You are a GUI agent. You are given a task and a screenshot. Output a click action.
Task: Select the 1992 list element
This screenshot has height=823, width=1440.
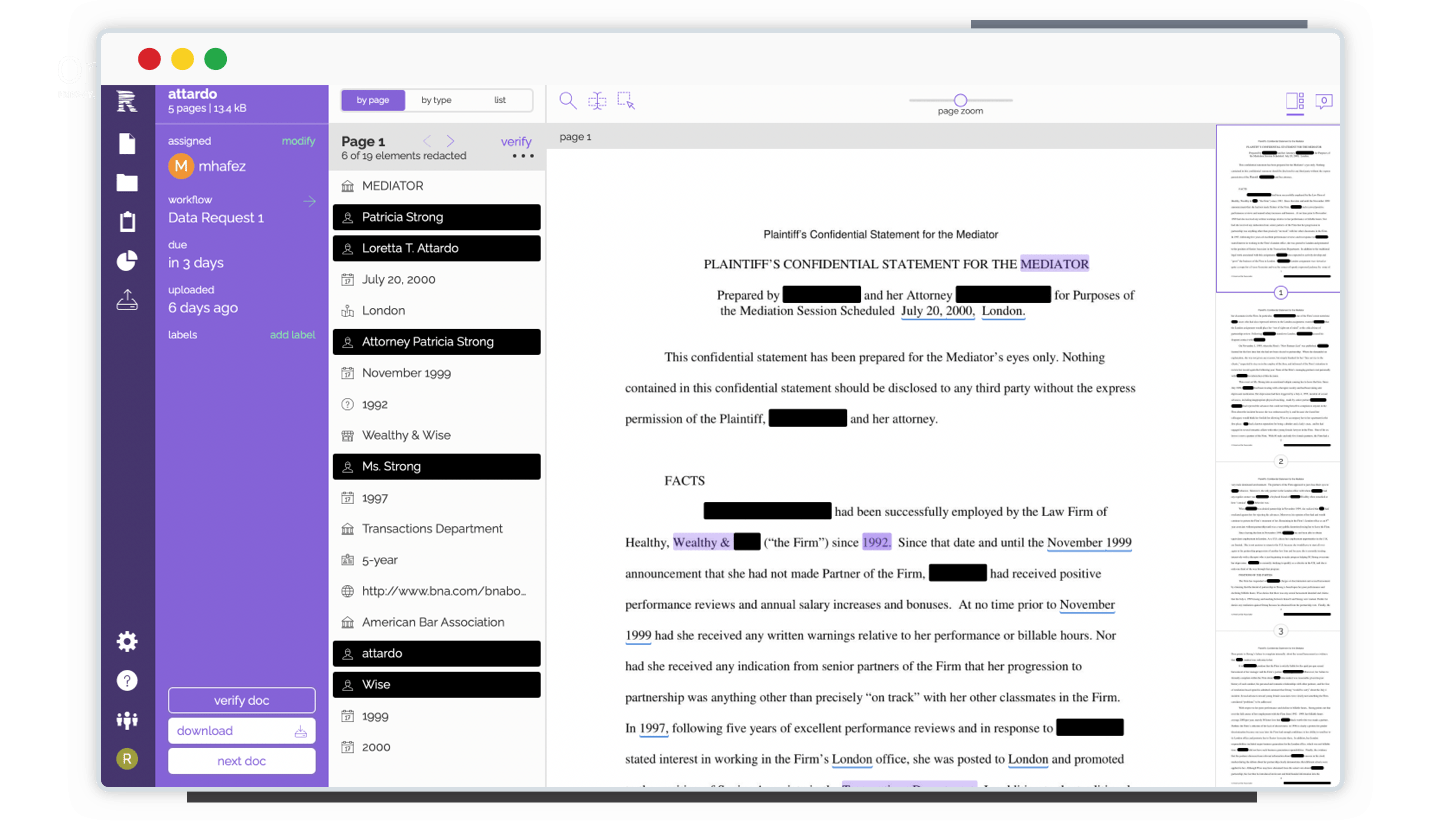click(x=437, y=404)
